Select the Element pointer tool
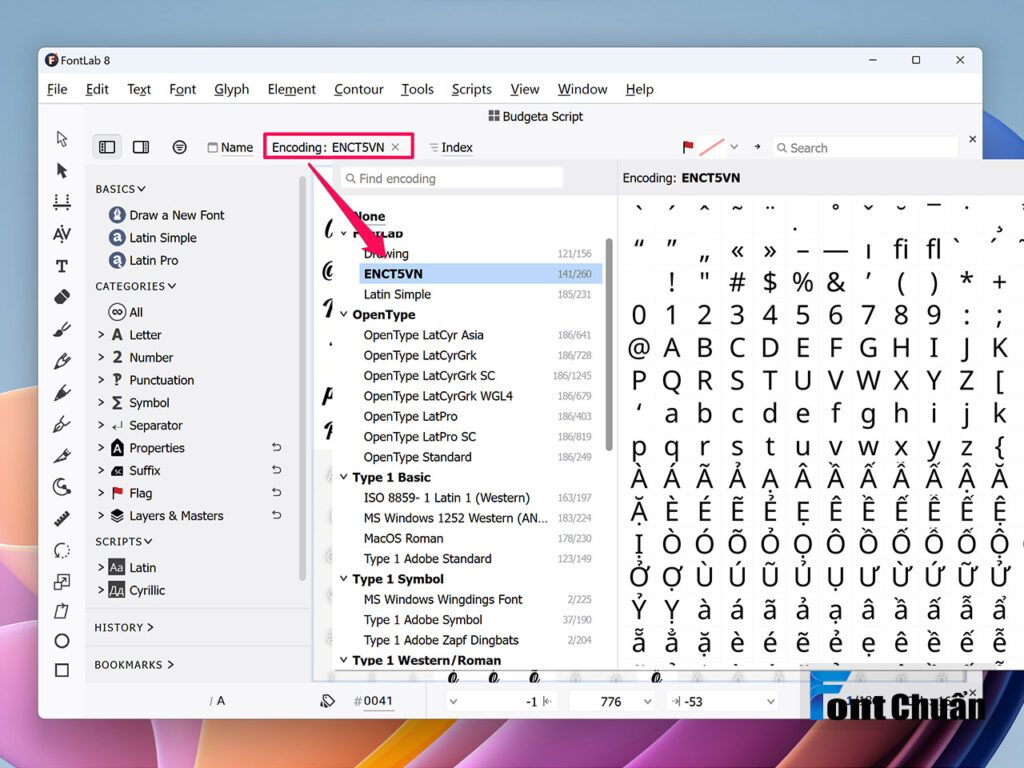This screenshot has height=768, width=1024. 62,170
